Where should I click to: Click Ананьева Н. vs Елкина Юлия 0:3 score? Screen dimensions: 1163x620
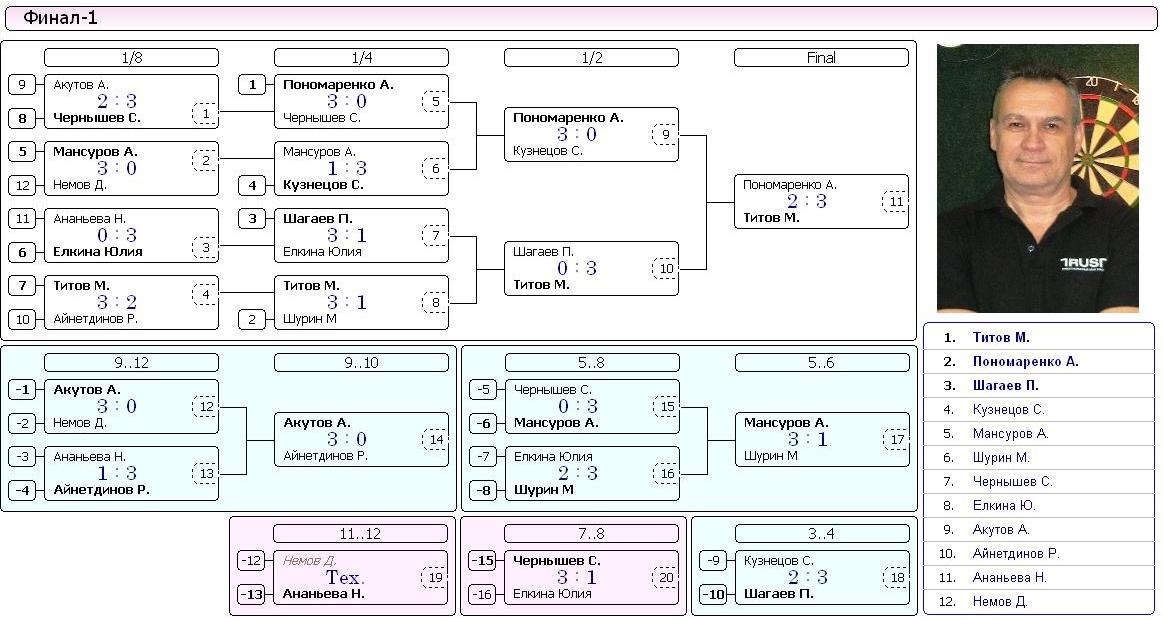click(117, 235)
